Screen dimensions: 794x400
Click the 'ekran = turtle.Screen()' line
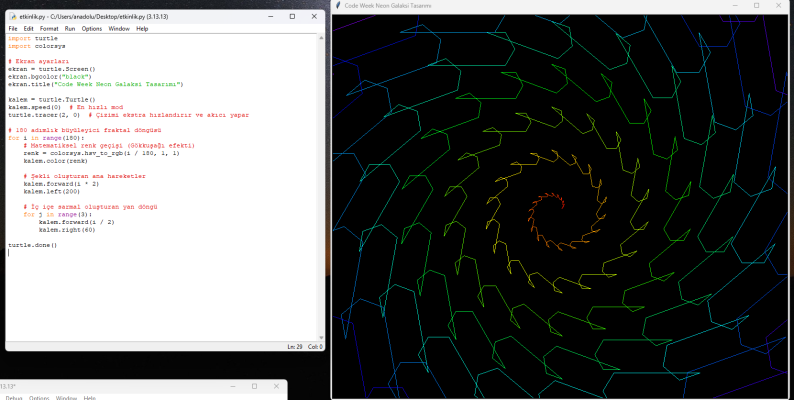click(x=52, y=69)
